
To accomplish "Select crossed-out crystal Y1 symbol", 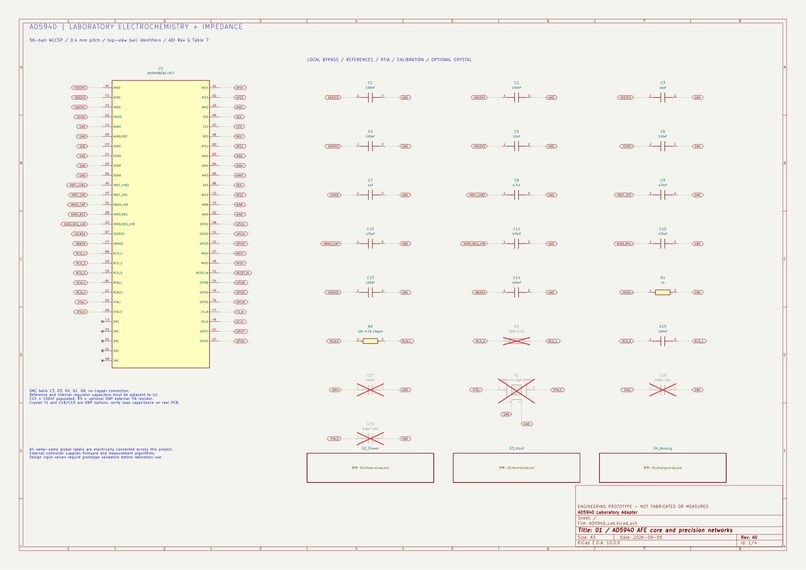I will (x=516, y=391).
